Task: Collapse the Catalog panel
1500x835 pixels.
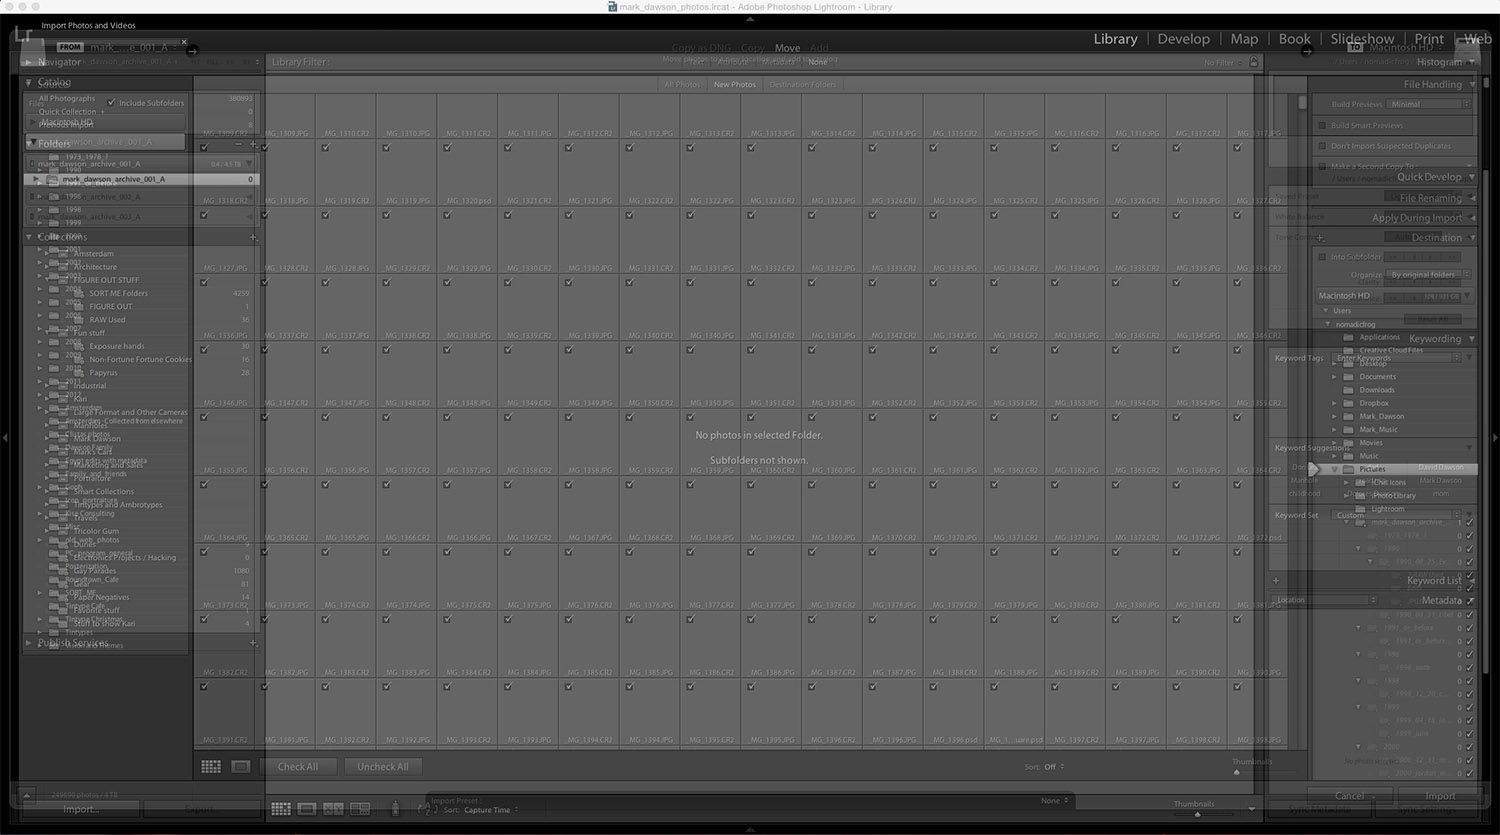Action: pyautogui.click(x=28, y=82)
